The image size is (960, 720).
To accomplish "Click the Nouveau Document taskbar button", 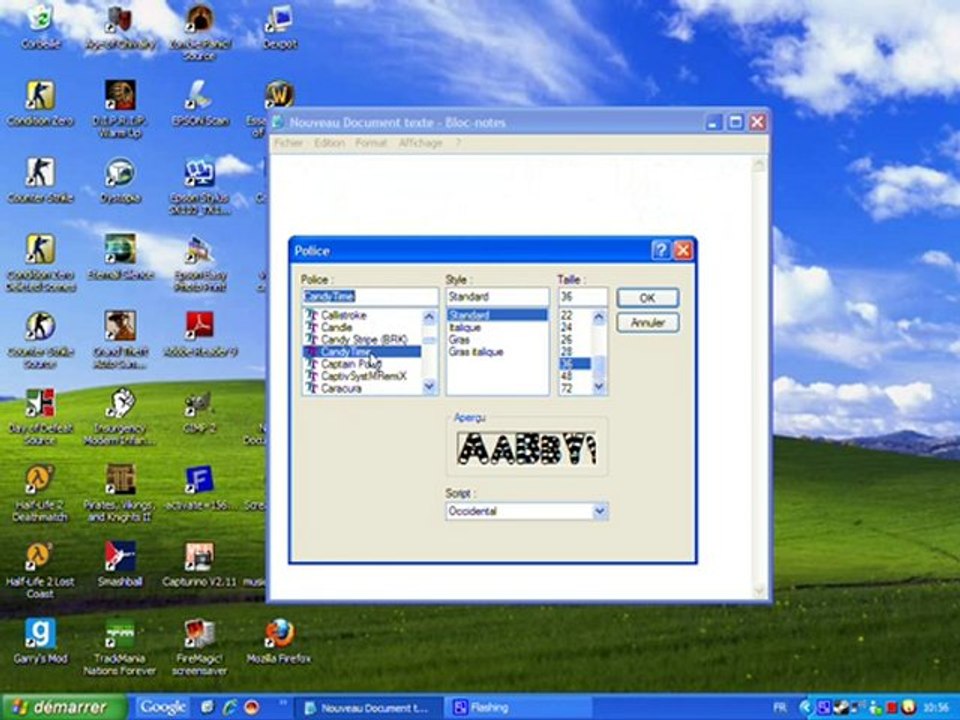I will 369,708.
